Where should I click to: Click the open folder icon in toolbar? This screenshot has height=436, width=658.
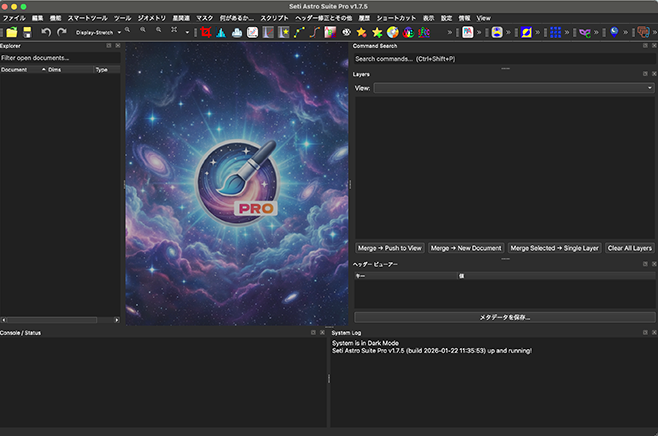click(9, 32)
